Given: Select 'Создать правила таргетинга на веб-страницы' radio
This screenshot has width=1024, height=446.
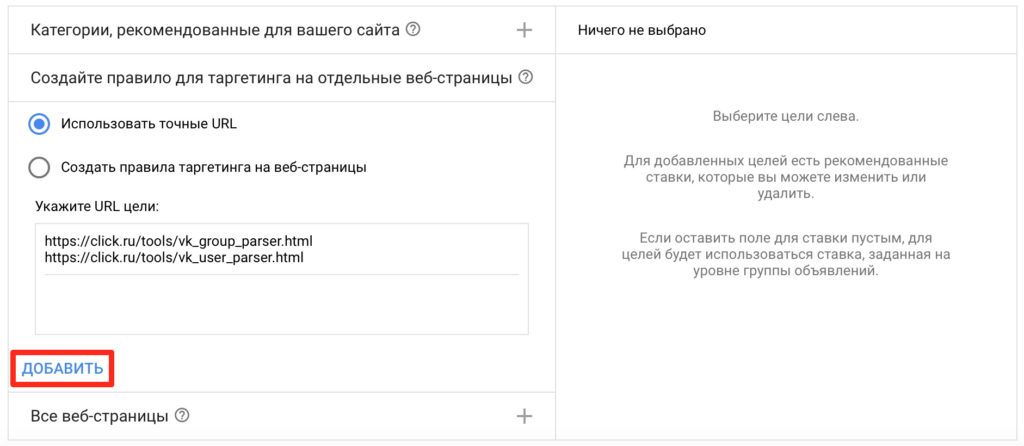Looking at the screenshot, I should tap(40, 167).
